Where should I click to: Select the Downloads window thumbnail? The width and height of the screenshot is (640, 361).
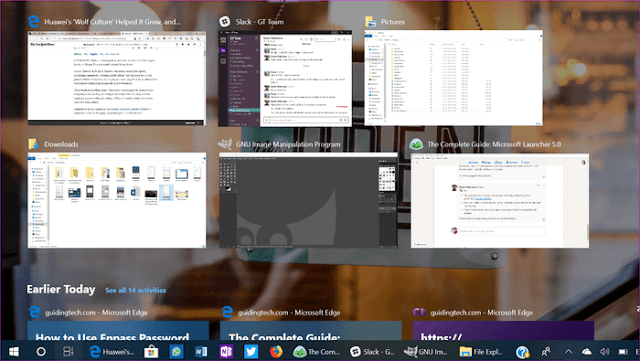pyautogui.click(x=117, y=200)
